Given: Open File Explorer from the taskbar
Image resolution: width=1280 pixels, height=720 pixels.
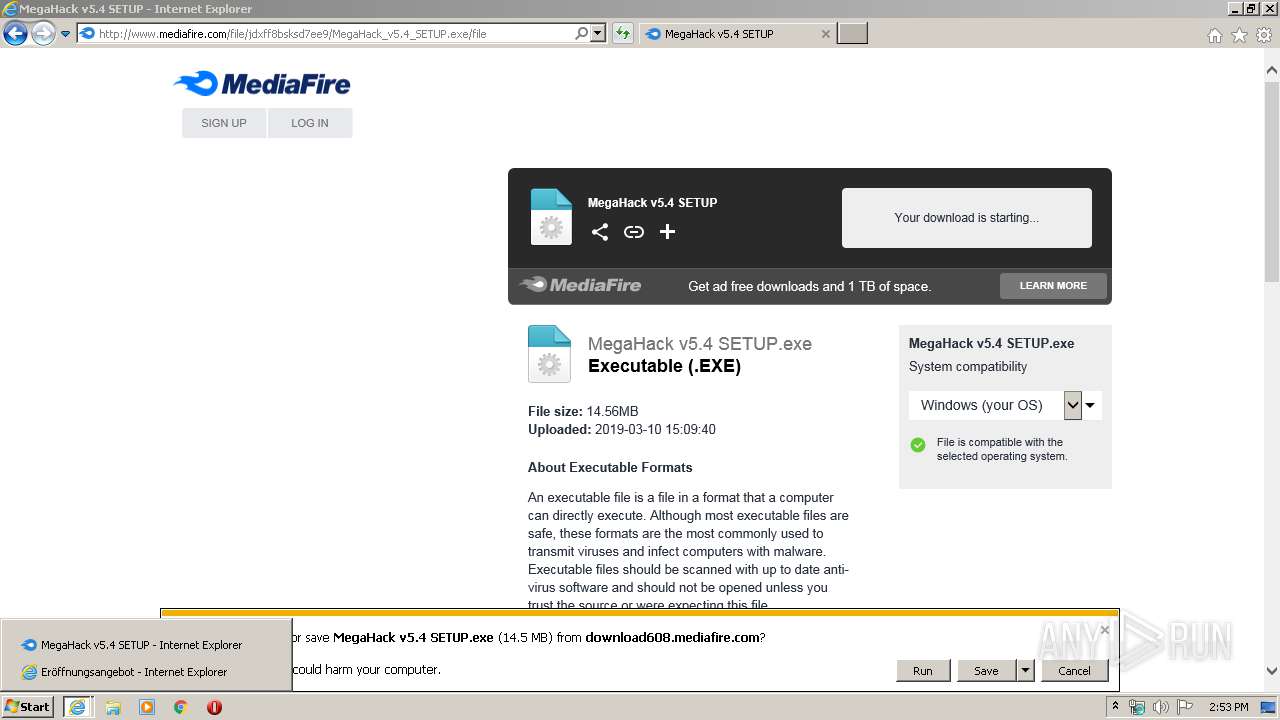Looking at the screenshot, I should 113,707.
